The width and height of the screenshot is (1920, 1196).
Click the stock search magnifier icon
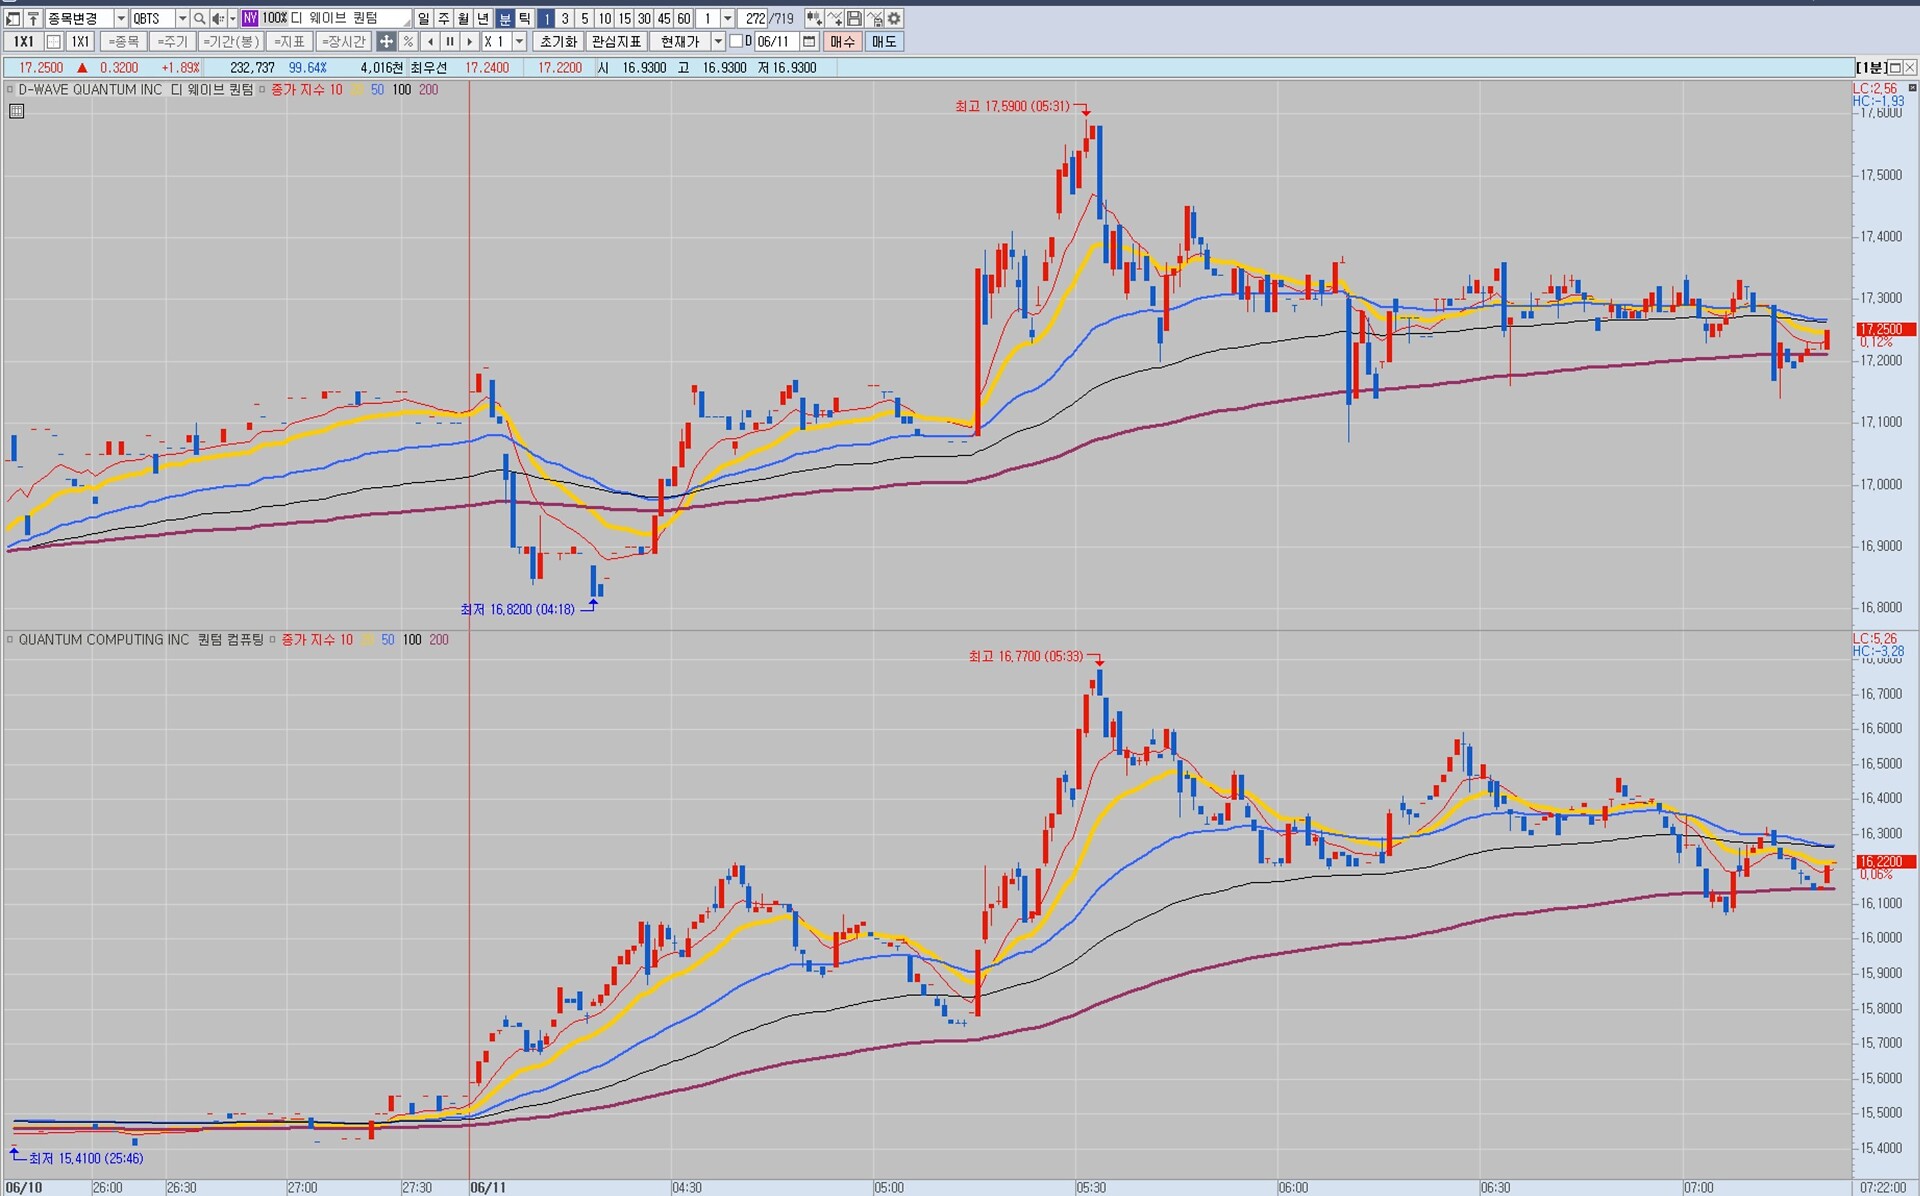pyautogui.click(x=199, y=19)
